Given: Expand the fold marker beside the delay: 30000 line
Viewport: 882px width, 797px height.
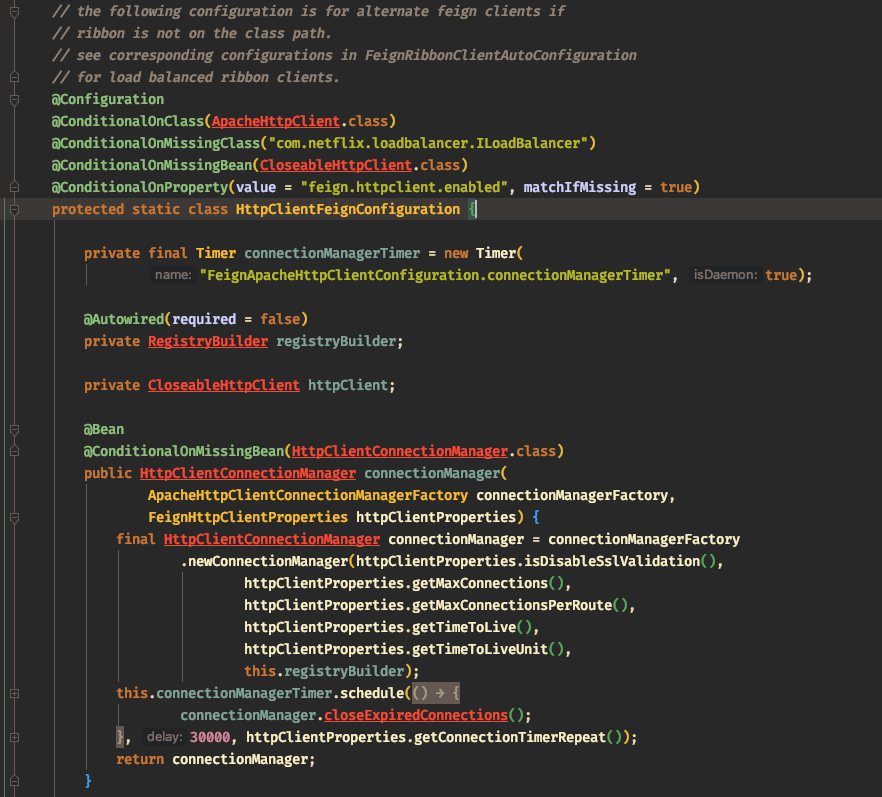Looking at the screenshot, I should [x=15, y=737].
